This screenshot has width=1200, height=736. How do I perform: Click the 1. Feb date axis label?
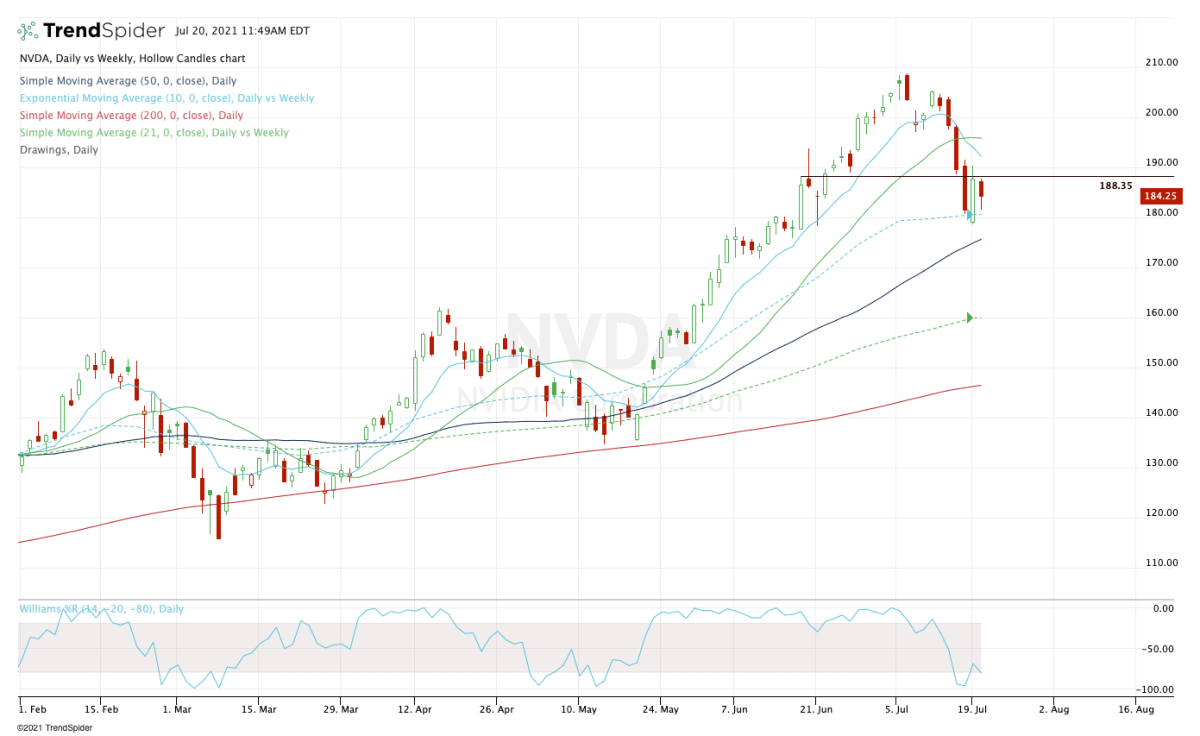point(33,708)
